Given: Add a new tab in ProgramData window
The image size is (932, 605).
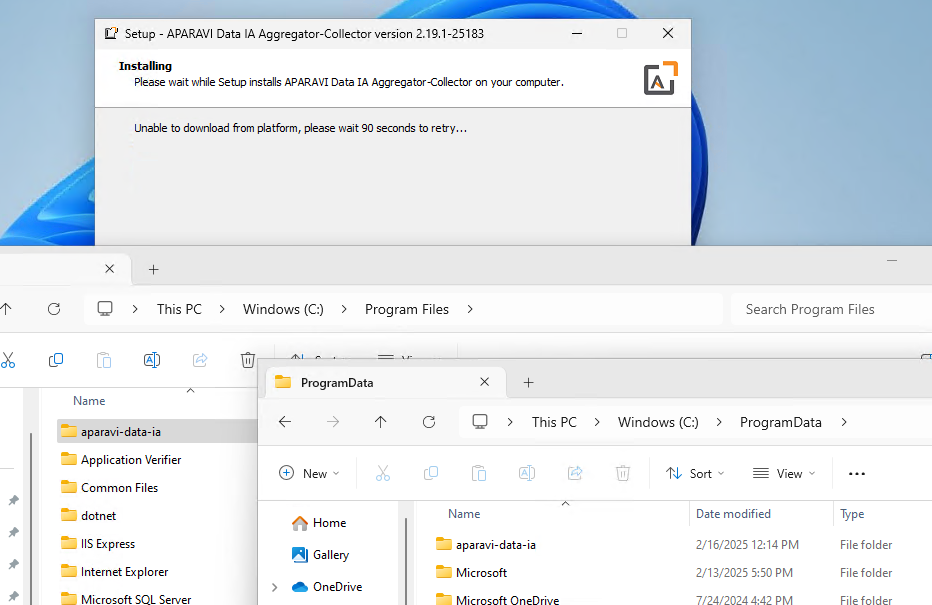Looking at the screenshot, I should click(x=528, y=383).
